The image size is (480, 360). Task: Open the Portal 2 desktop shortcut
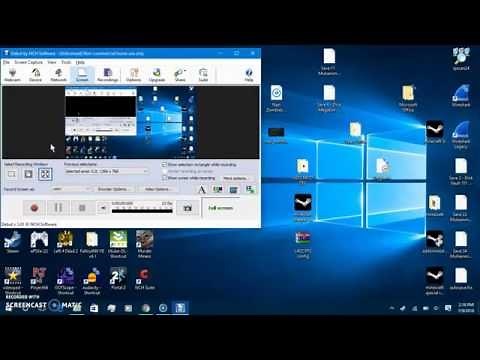click(118, 279)
